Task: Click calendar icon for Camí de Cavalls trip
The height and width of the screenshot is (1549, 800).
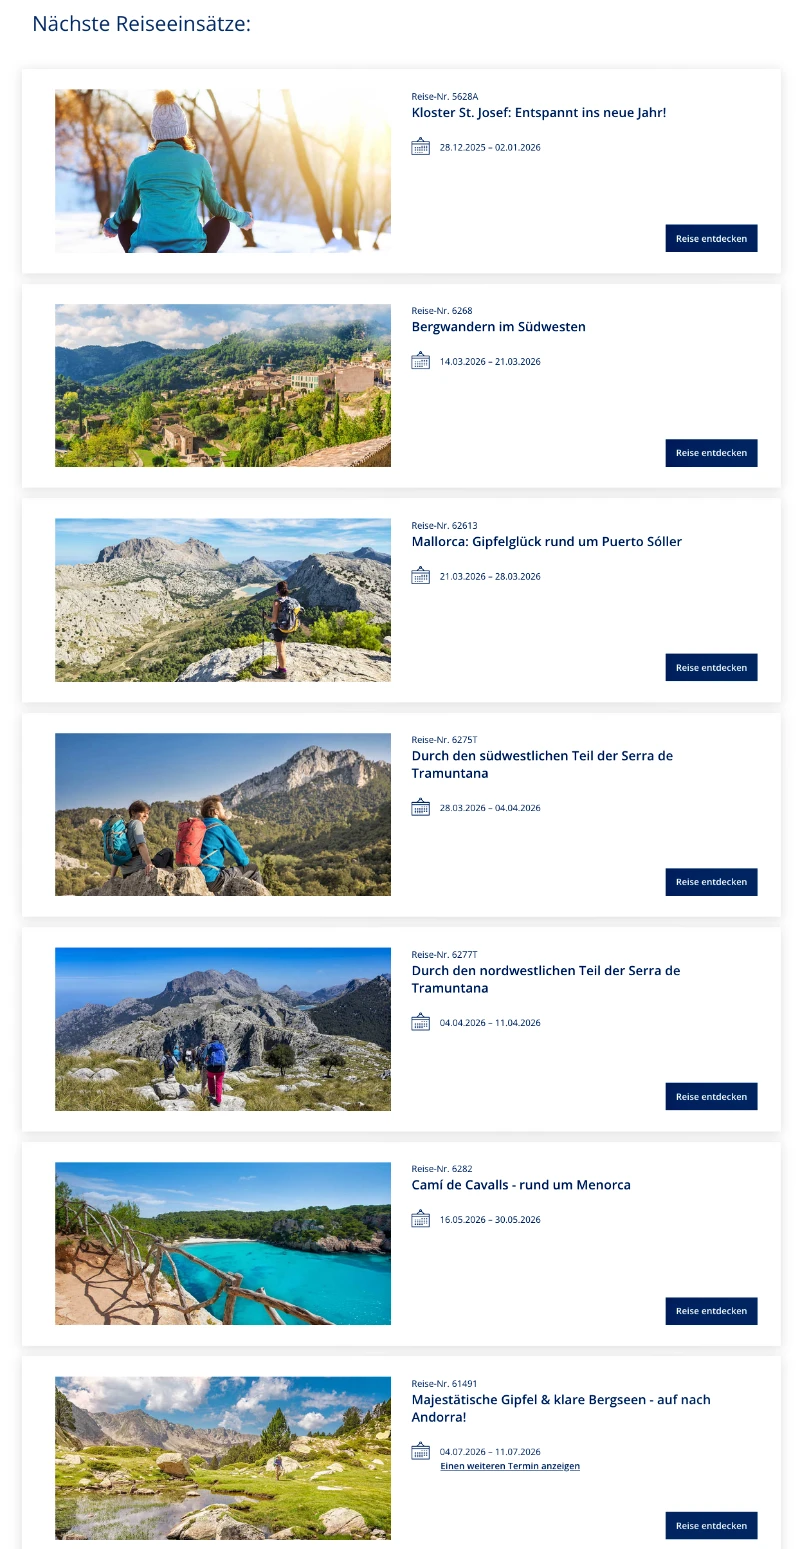Action: click(420, 1219)
